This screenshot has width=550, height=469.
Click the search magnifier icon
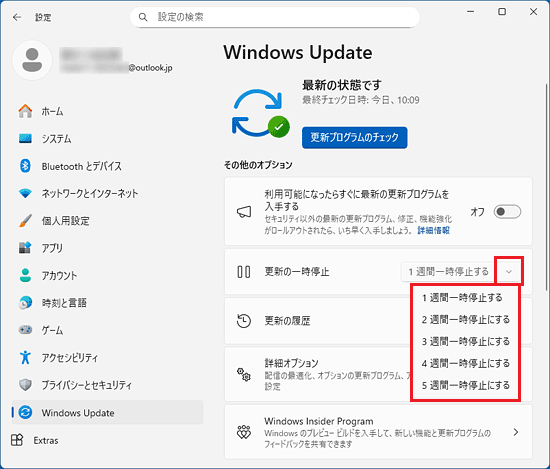(x=143, y=17)
